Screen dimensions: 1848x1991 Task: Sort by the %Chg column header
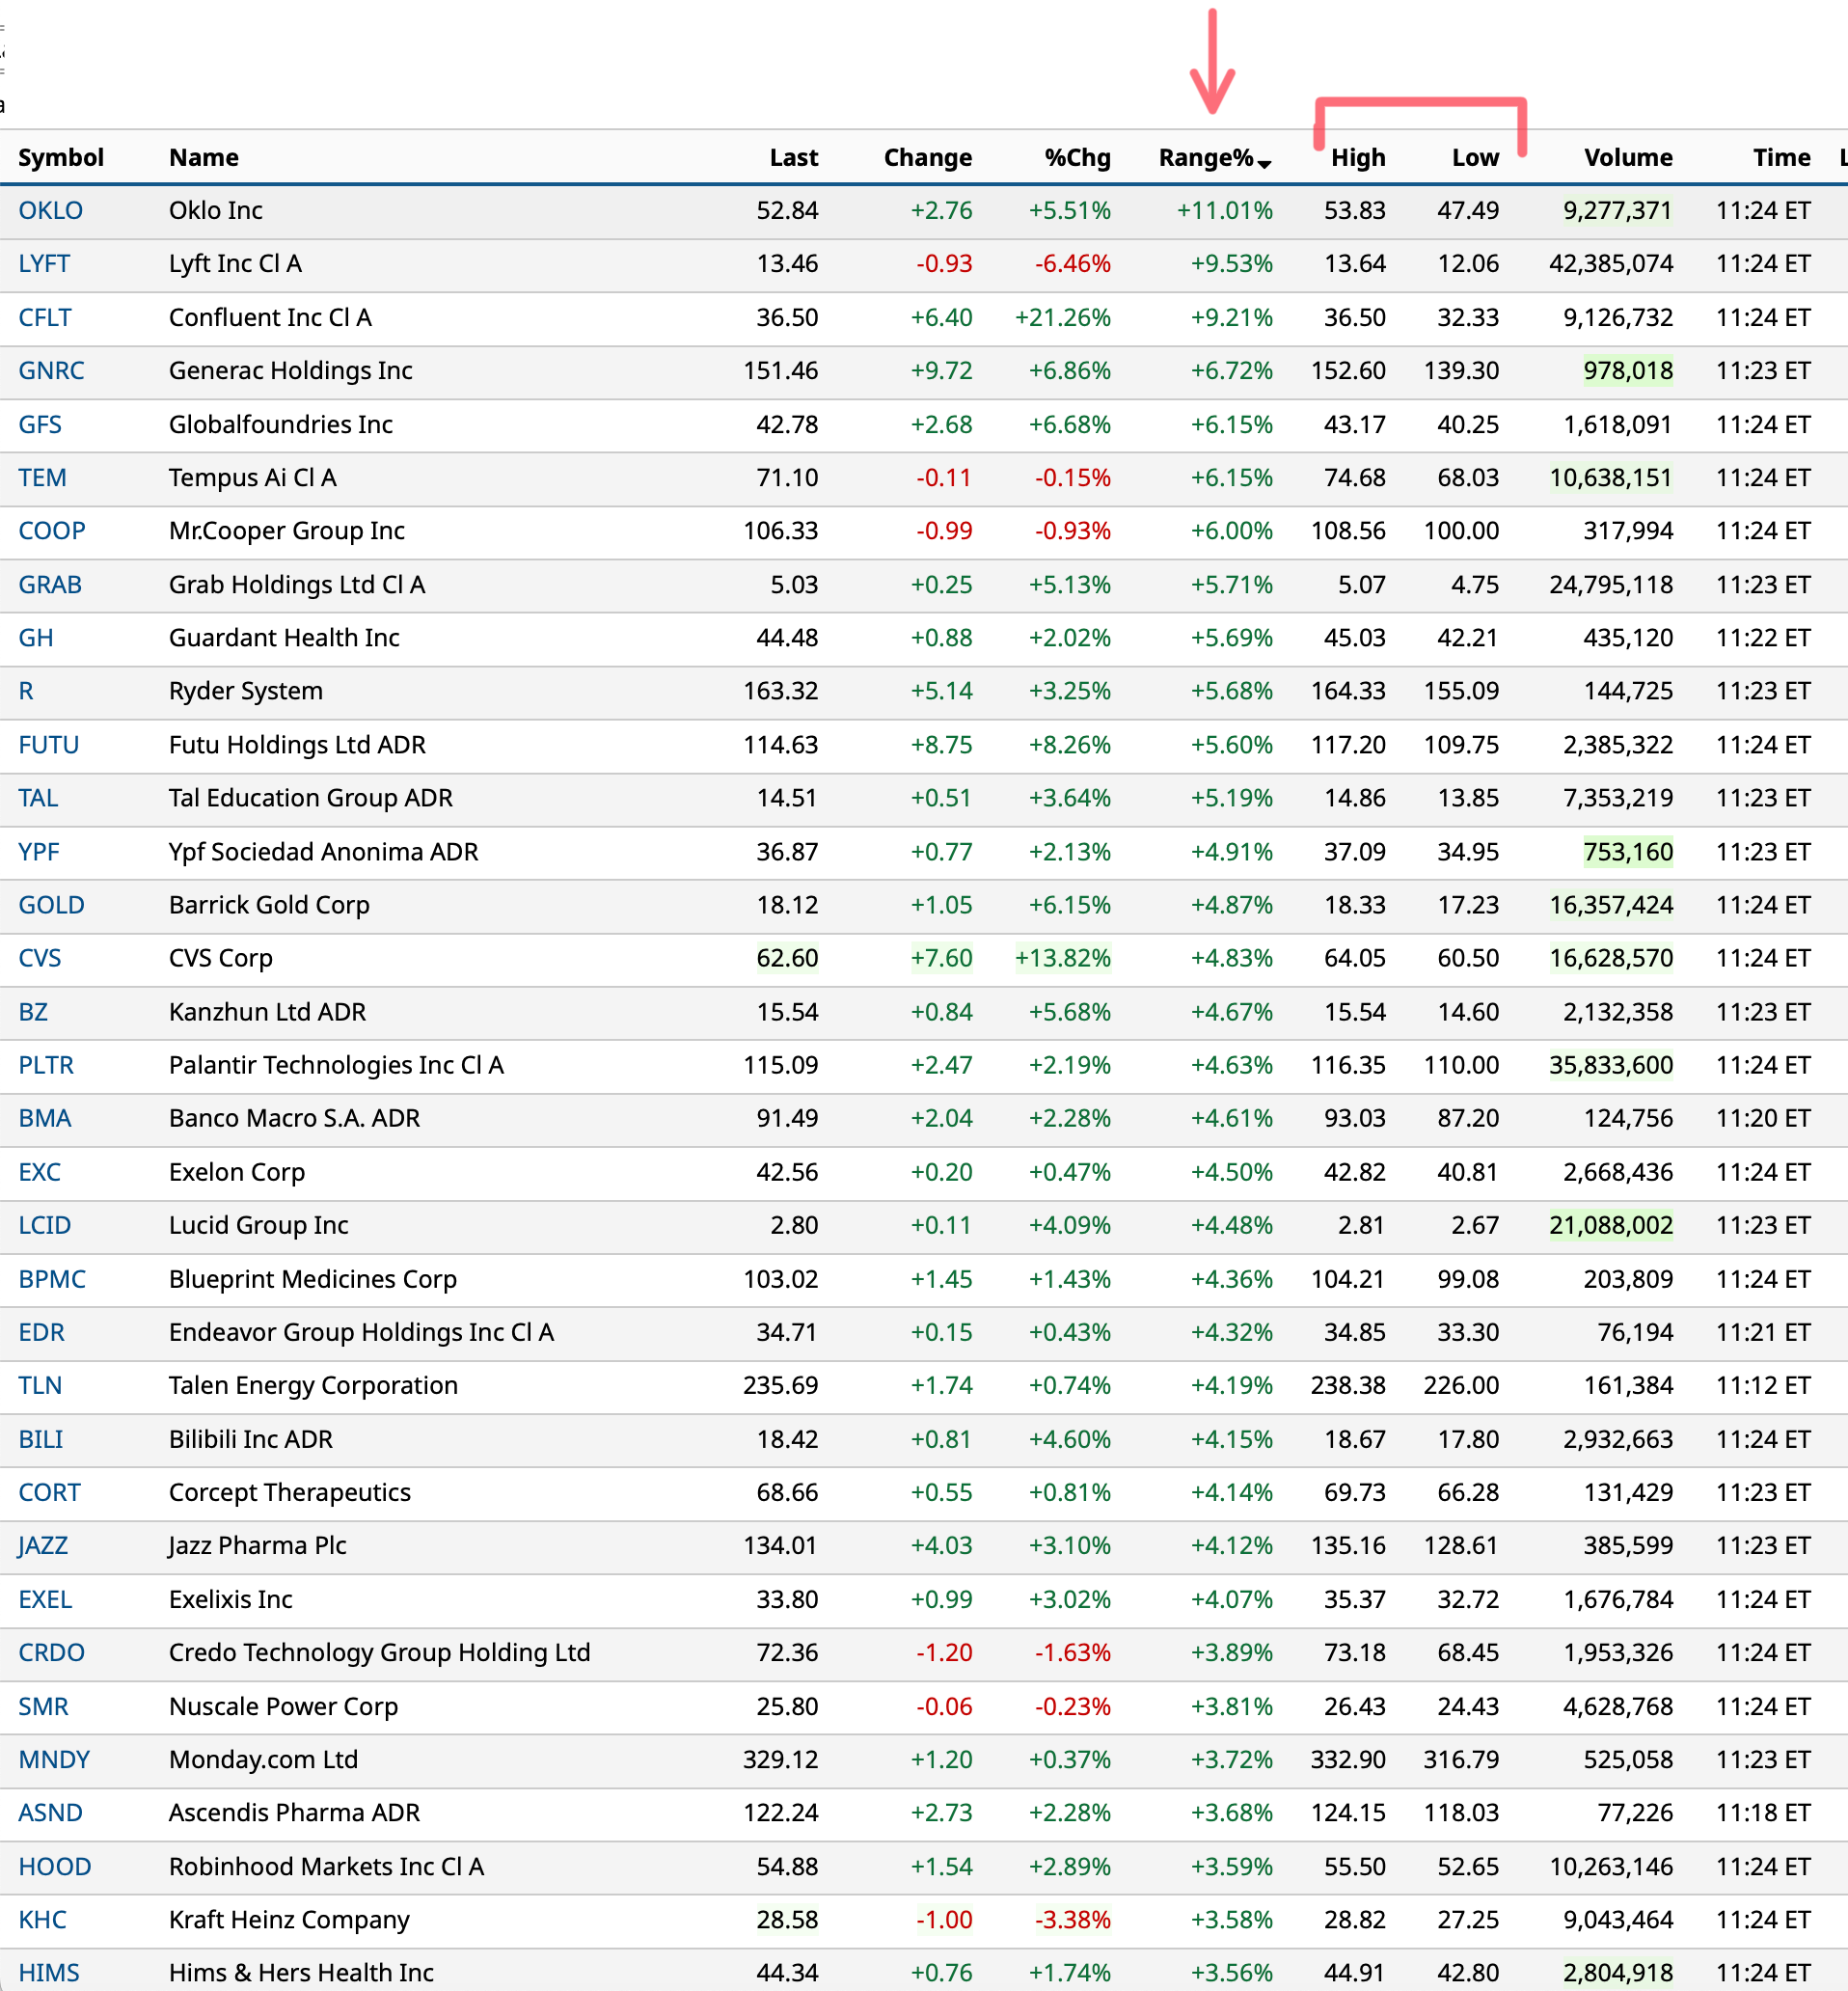(x=1077, y=158)
